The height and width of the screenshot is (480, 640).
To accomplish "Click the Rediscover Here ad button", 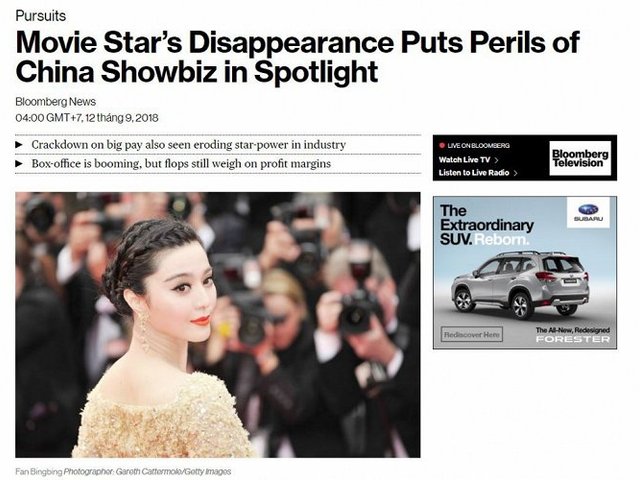I will tap(472, 334).
